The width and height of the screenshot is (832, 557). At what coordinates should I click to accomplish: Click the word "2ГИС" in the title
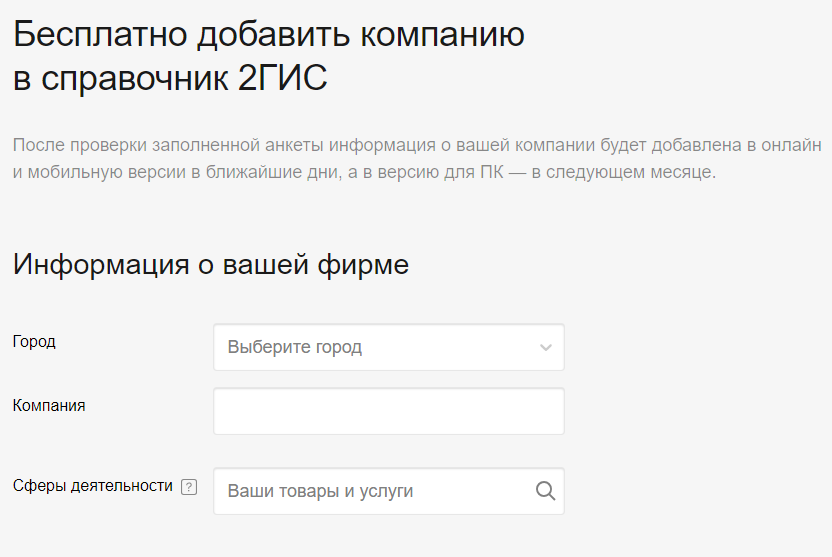283,79
